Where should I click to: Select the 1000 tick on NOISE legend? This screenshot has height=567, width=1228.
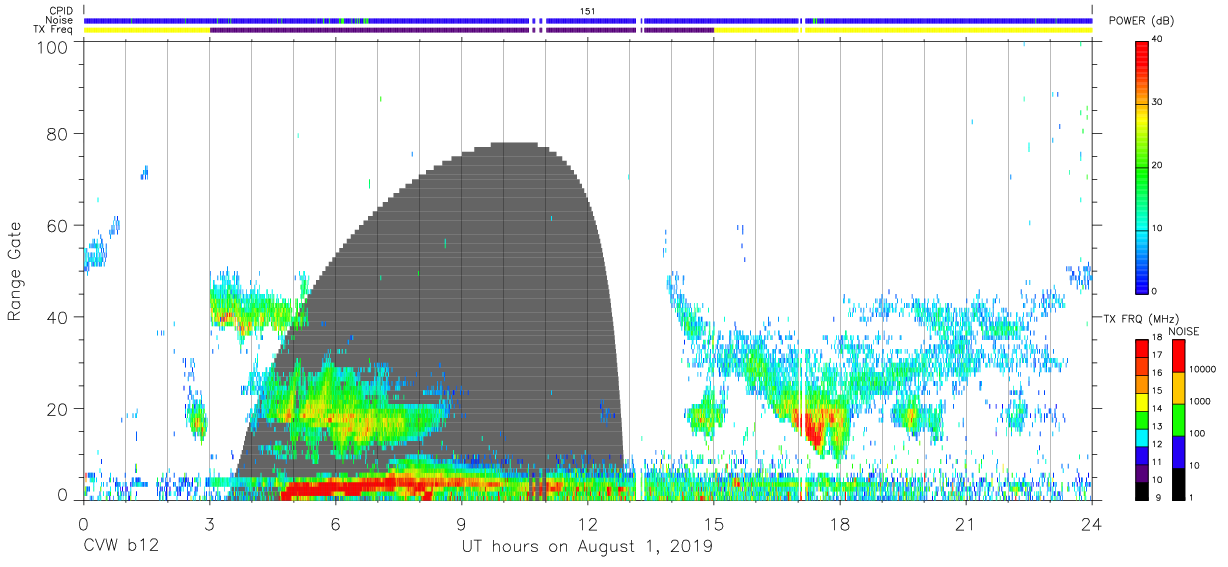1200,401
